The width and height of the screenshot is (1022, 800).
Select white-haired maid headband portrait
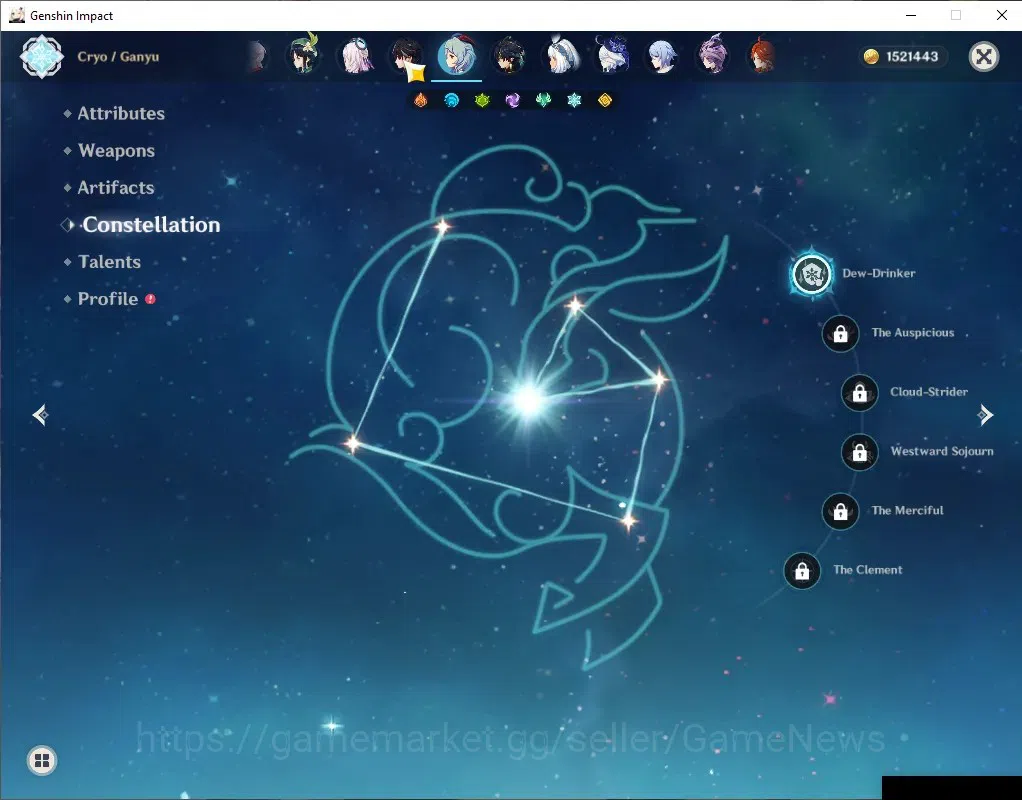(x=561, y=55)
